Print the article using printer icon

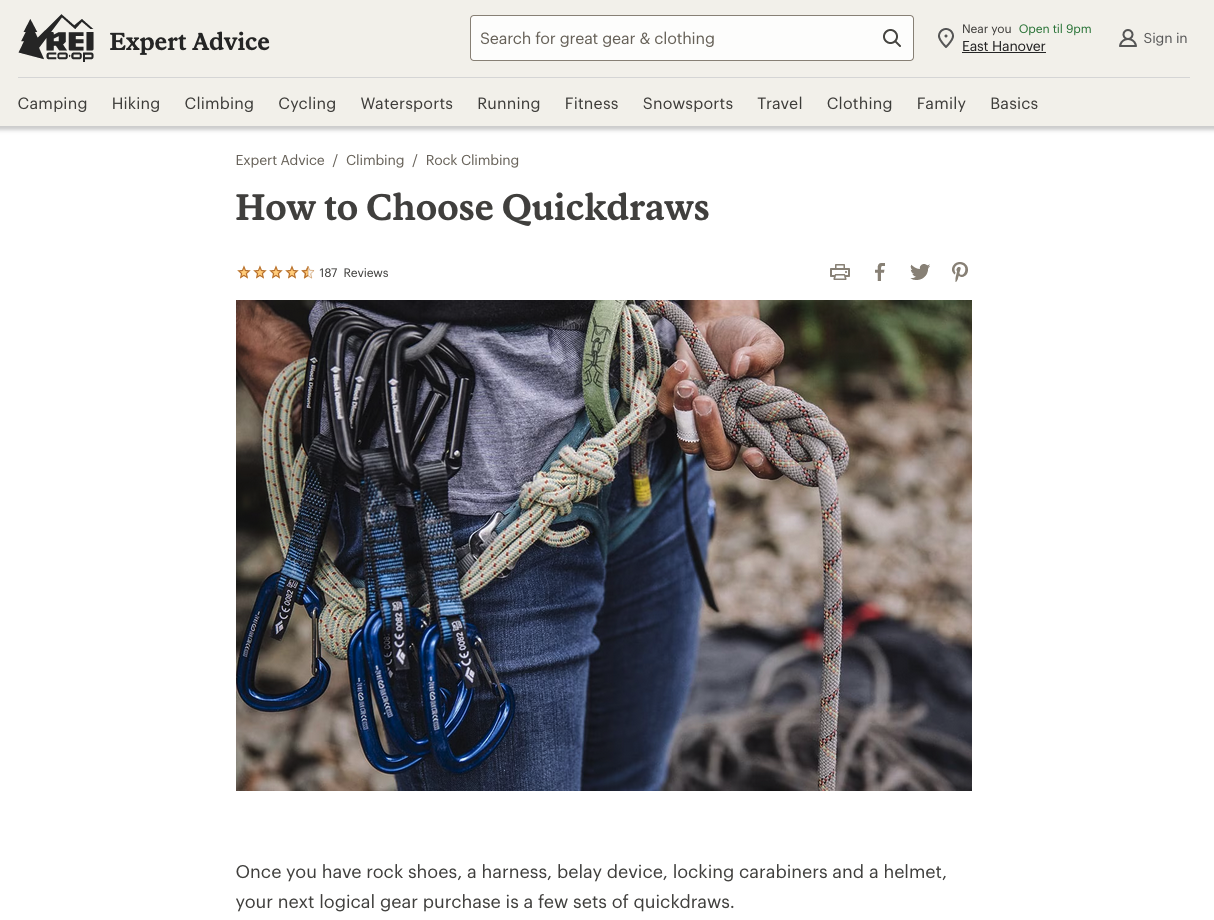(x=840, y=272)
